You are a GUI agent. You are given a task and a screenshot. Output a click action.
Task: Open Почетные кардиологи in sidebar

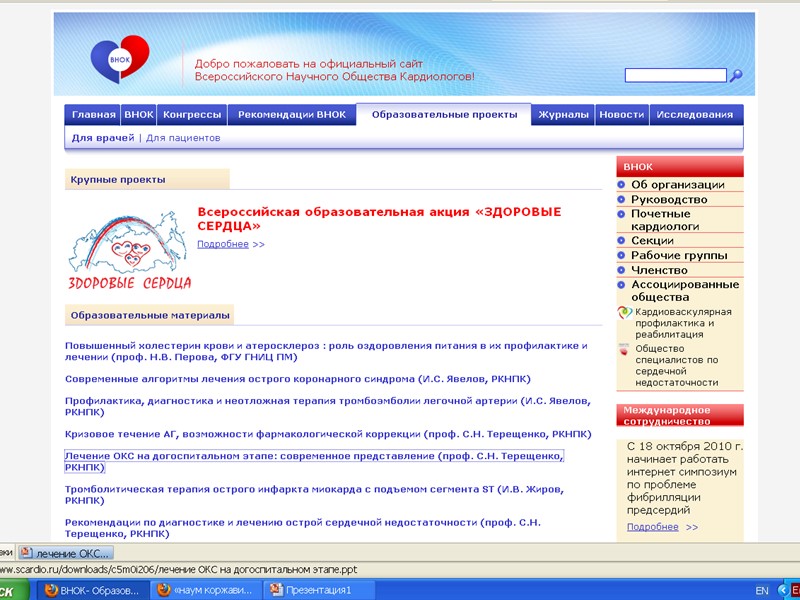[x=665, y=220]
